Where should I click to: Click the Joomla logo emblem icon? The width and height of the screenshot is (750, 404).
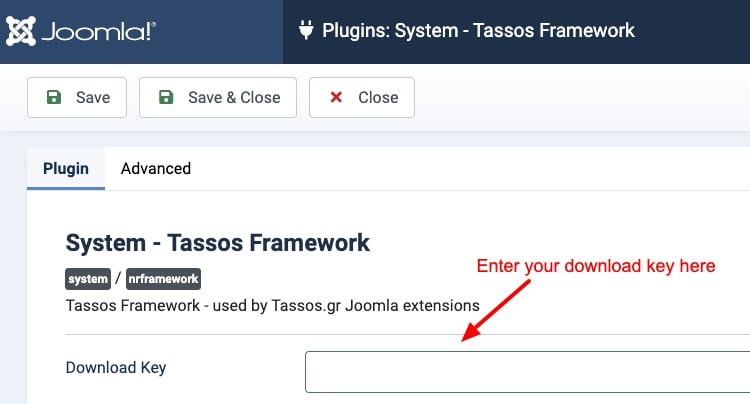[21, 31]
